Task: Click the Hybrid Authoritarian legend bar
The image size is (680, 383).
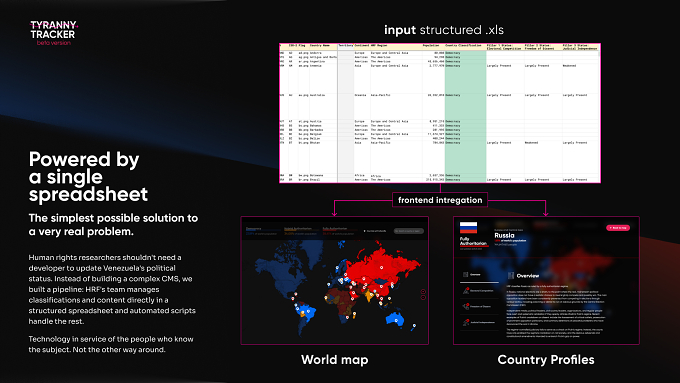Action: point(302,231)
